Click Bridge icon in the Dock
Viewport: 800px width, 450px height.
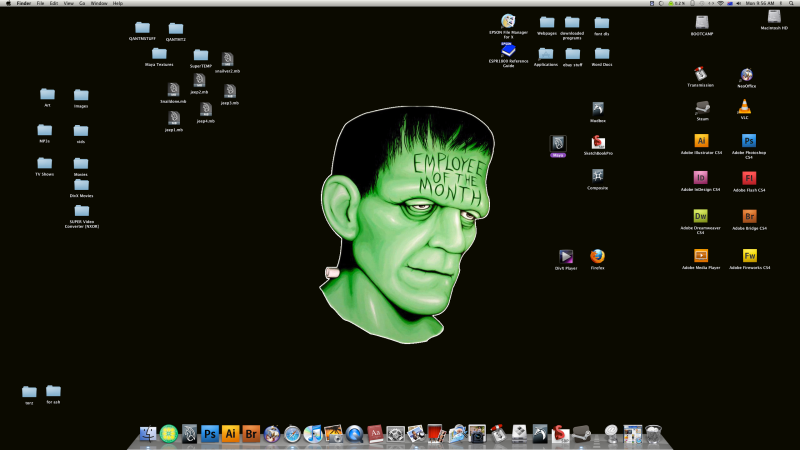tap(251, 434)
